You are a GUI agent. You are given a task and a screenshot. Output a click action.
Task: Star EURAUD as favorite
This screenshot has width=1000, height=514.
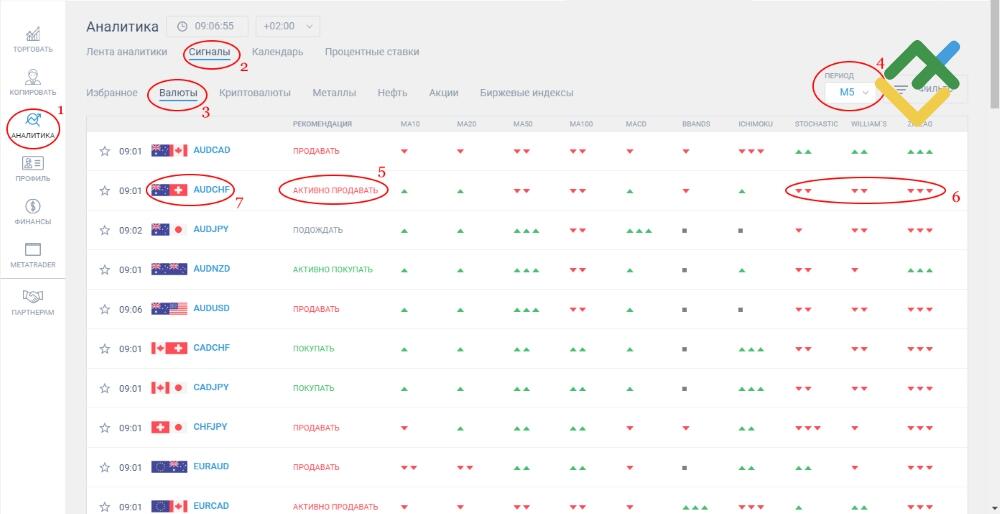point(105,467)
